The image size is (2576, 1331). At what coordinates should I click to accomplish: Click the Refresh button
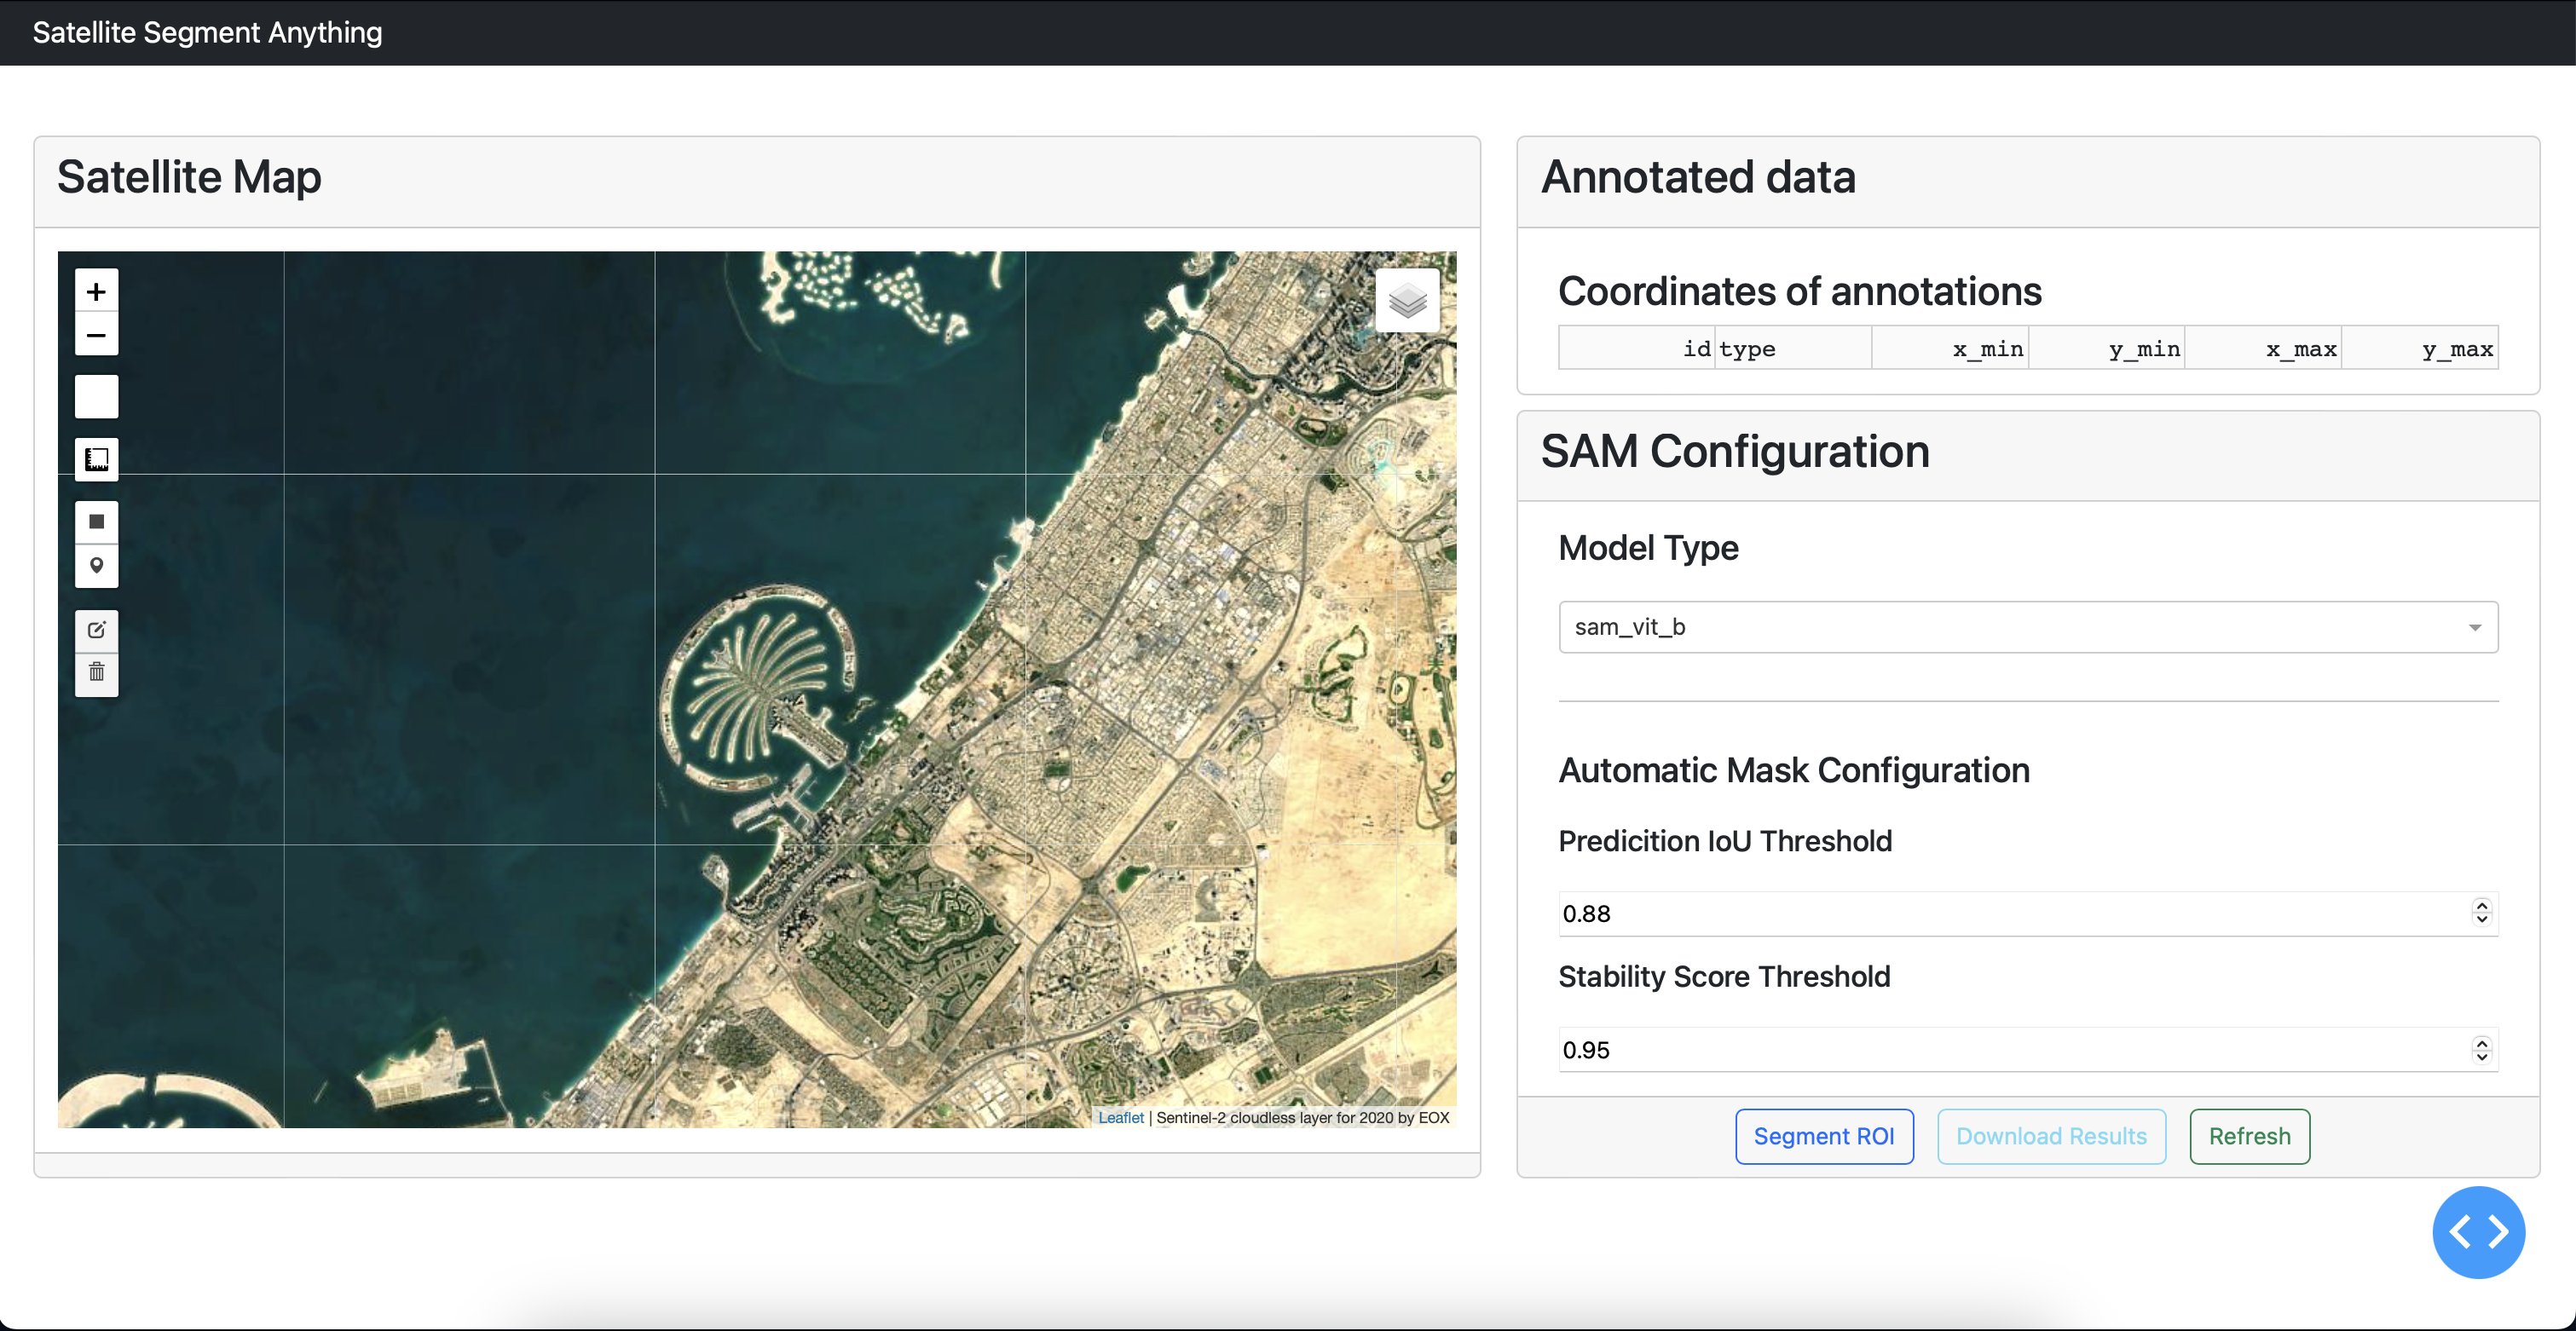pos(2249,1136)
